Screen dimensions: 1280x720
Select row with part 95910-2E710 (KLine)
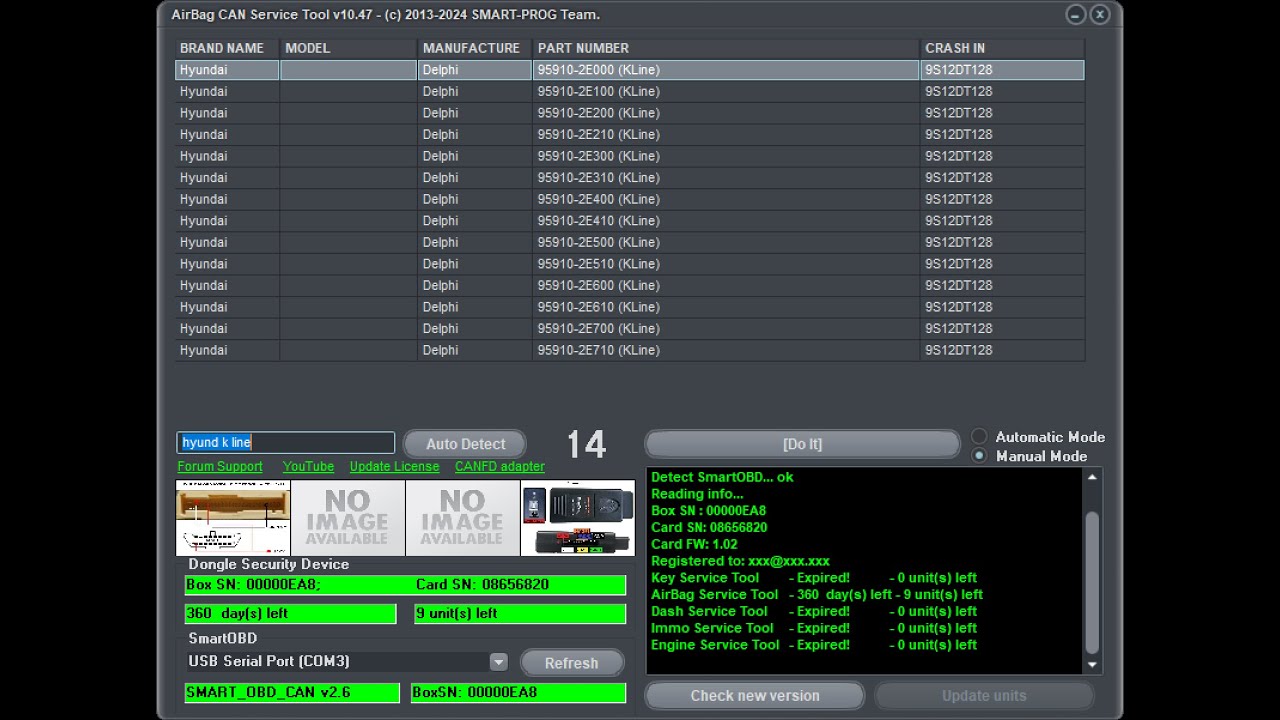630,350
